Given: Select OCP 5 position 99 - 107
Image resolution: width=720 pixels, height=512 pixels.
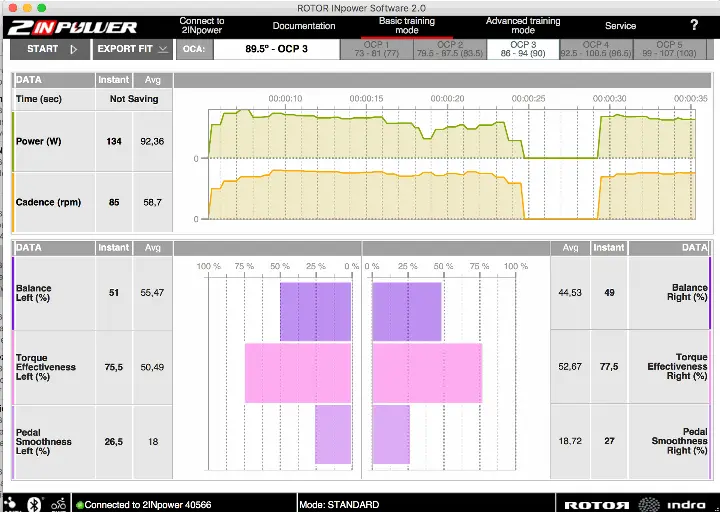Looking at the screenshot, I should 669,49.
